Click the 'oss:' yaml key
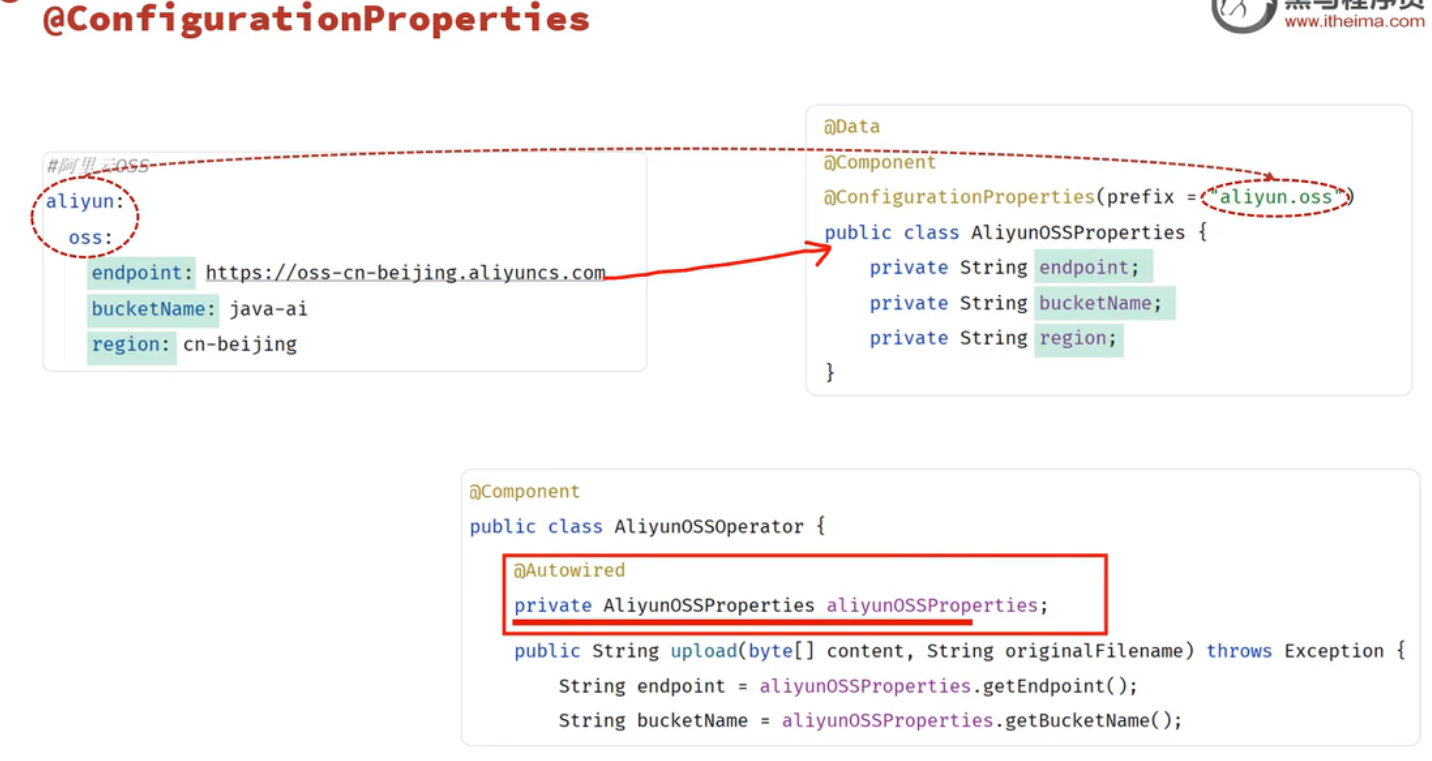Viewport: 1432px width, 761px height. coord(91,238)
